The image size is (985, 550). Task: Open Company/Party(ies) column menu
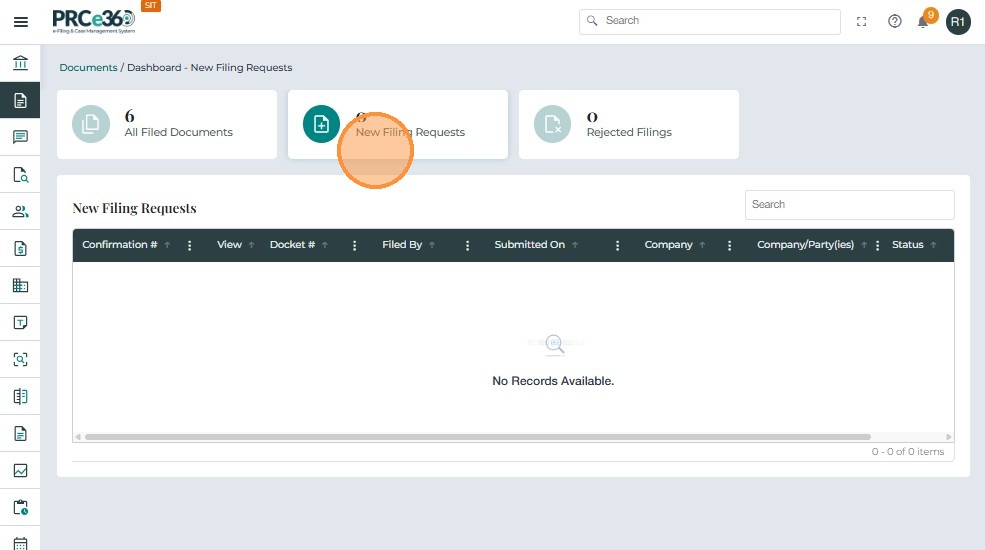pyautogui.click(x=877, y=245)
